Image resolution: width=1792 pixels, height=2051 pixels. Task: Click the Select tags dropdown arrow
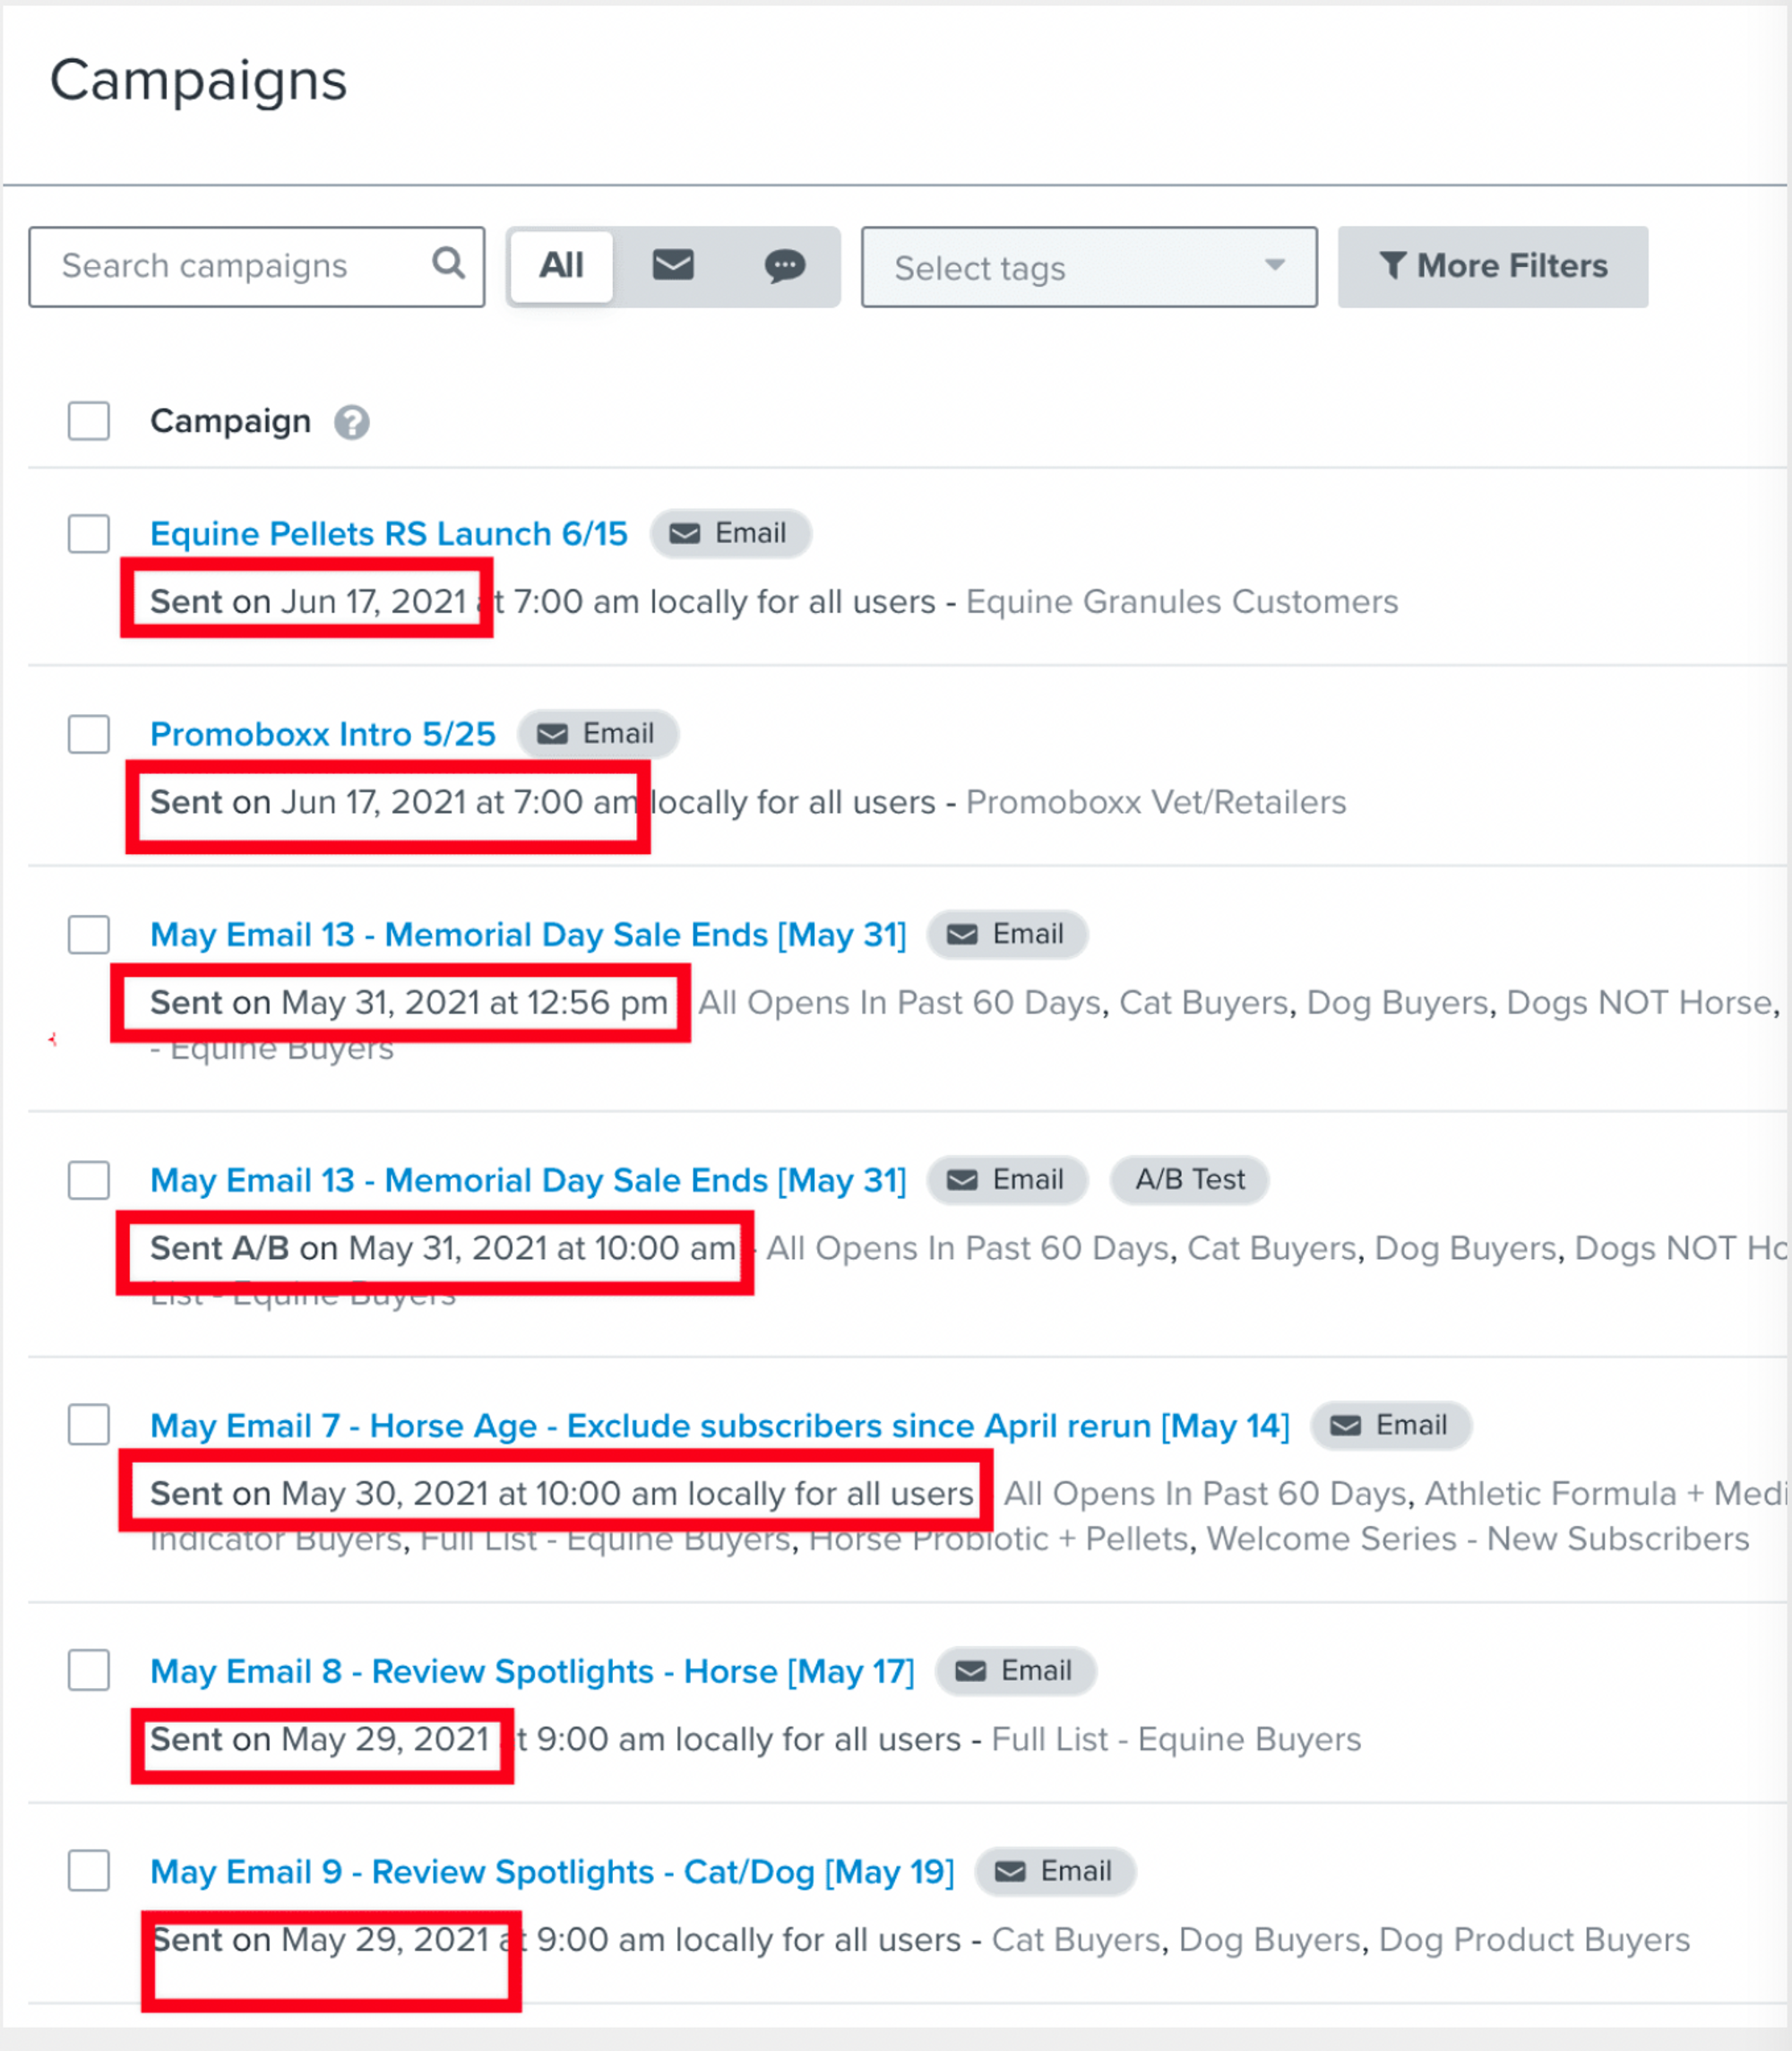1274,265
